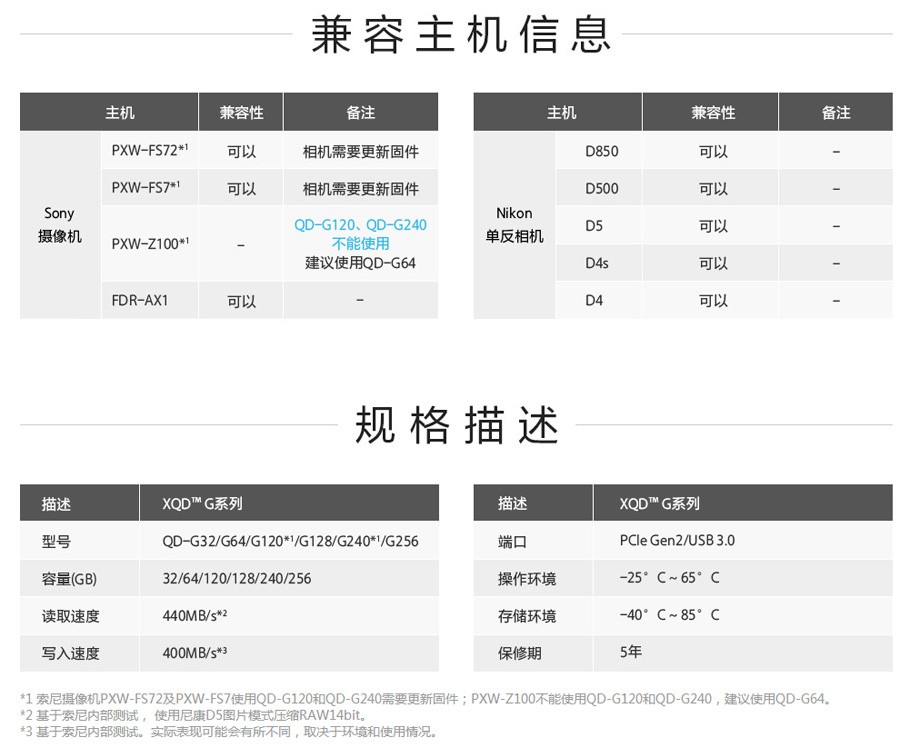Click the 写入速度 label
Image resolution: width=900 pixels, height=748 pixels.
coord(70,653)
